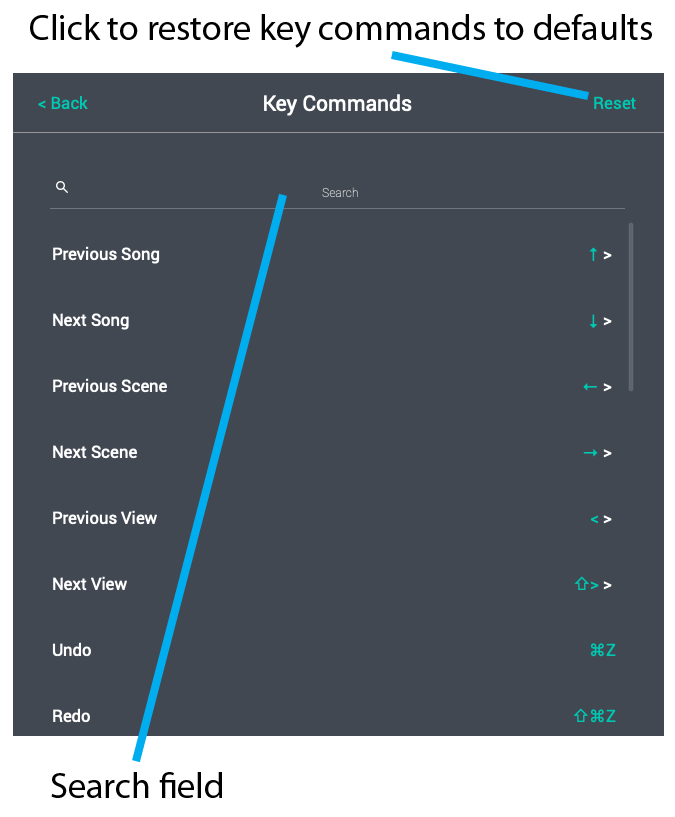
Task: Select the Redo command row
Action: pyautogui.click(x=300, y=716)
